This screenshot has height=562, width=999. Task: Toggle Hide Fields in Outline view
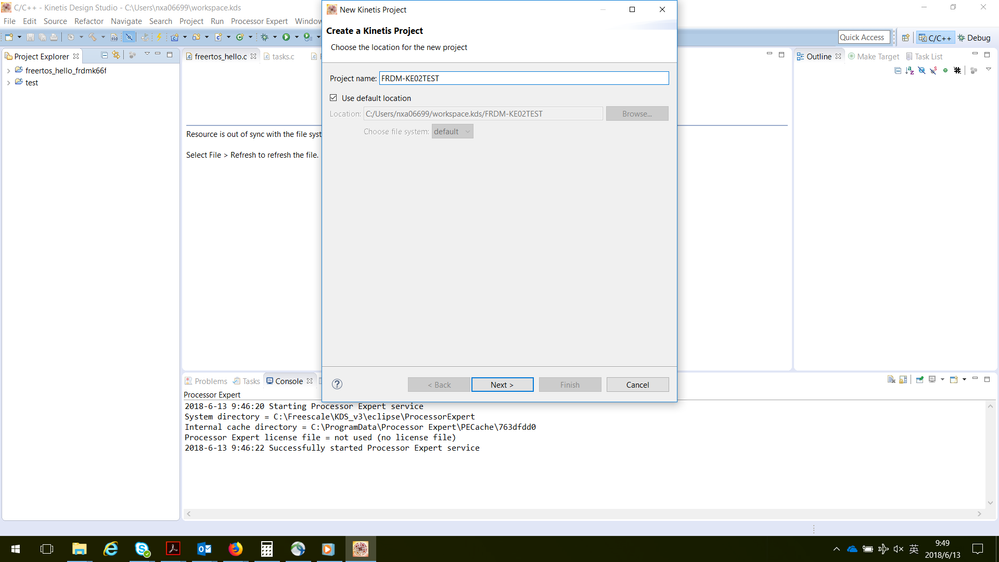(921, 70)
